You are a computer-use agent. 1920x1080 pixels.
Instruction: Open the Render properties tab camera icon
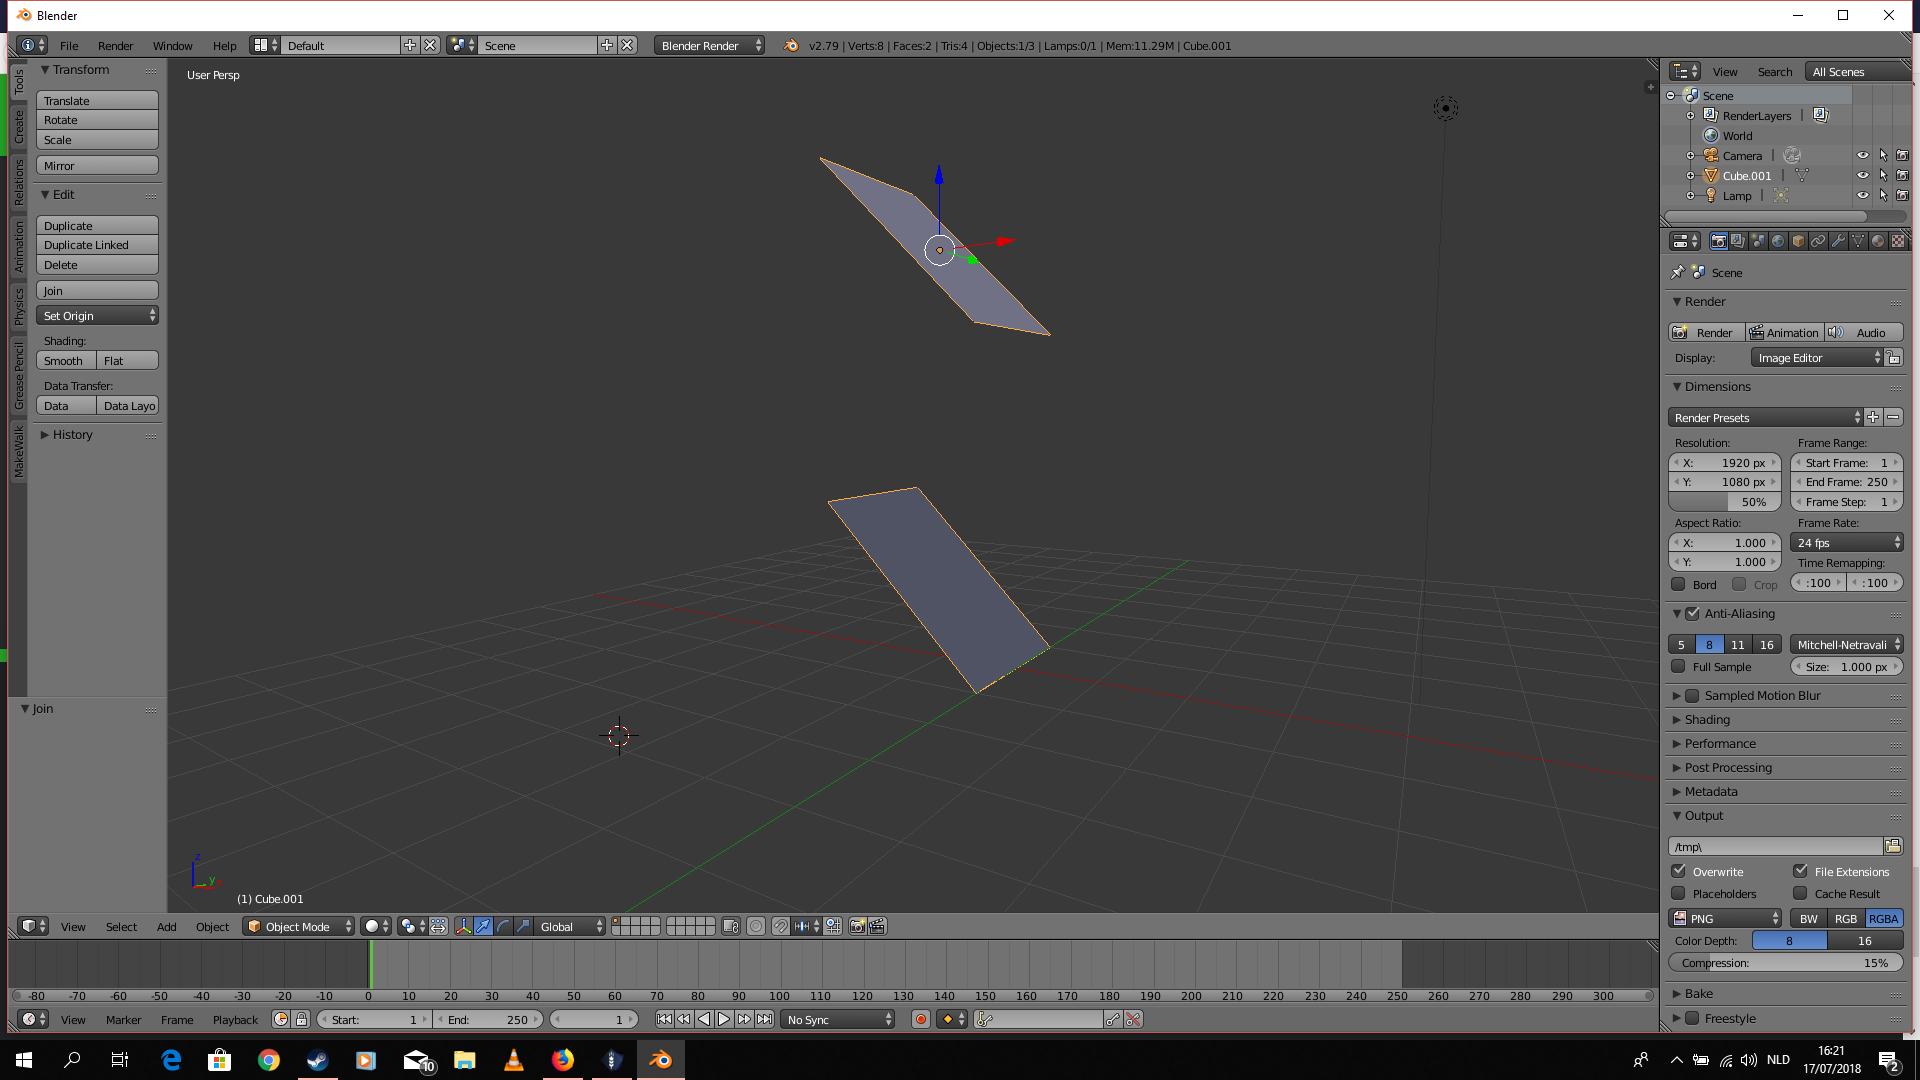(x=1718, y=241)
